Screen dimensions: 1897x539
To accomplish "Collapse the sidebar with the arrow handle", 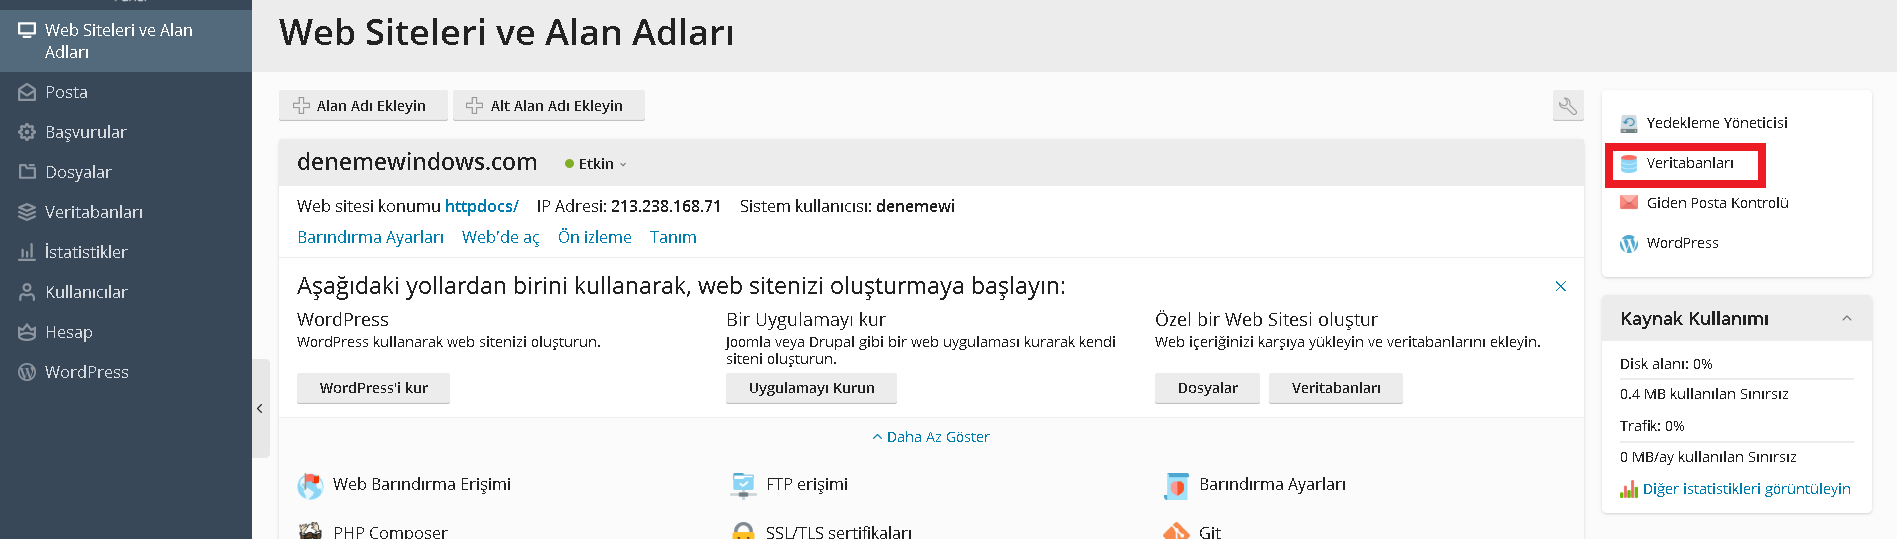I will pos(260,408).
